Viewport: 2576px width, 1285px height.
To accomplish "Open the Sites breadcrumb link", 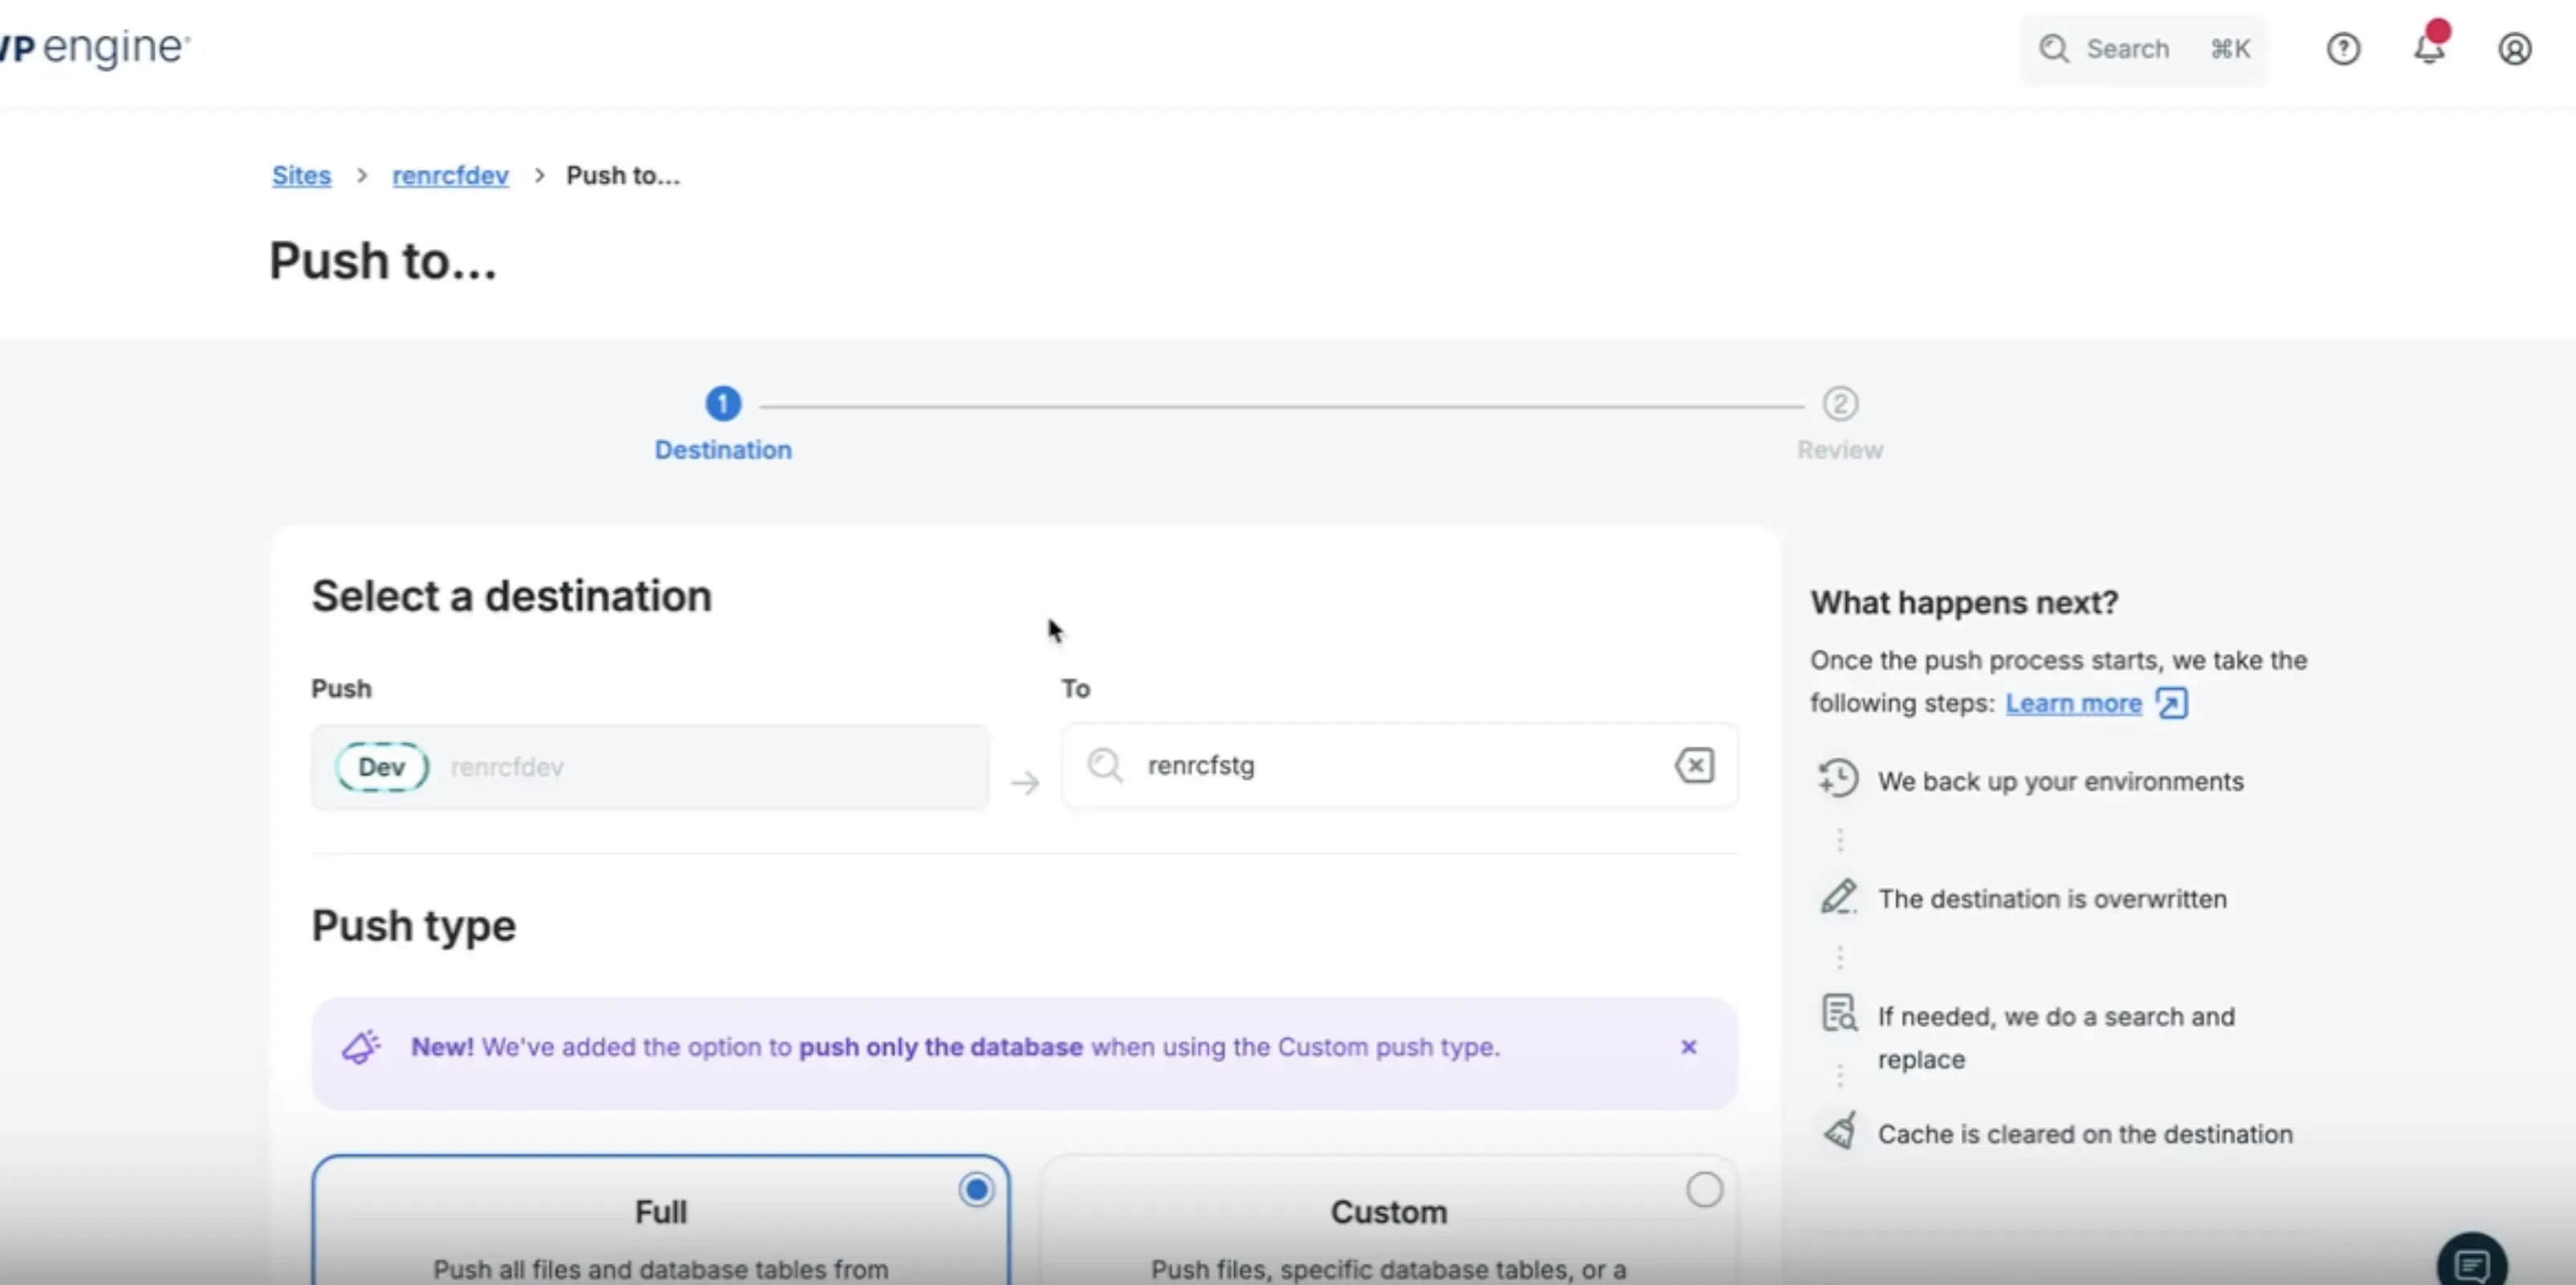I will pos(301,175).
